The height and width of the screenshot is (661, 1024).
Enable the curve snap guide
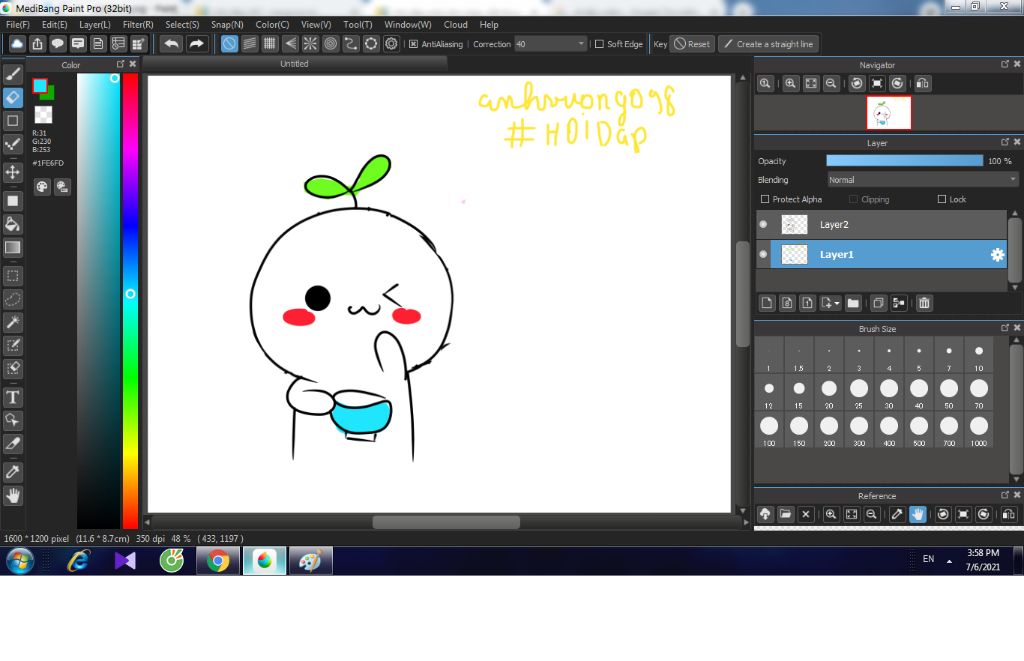pos(351,44)
